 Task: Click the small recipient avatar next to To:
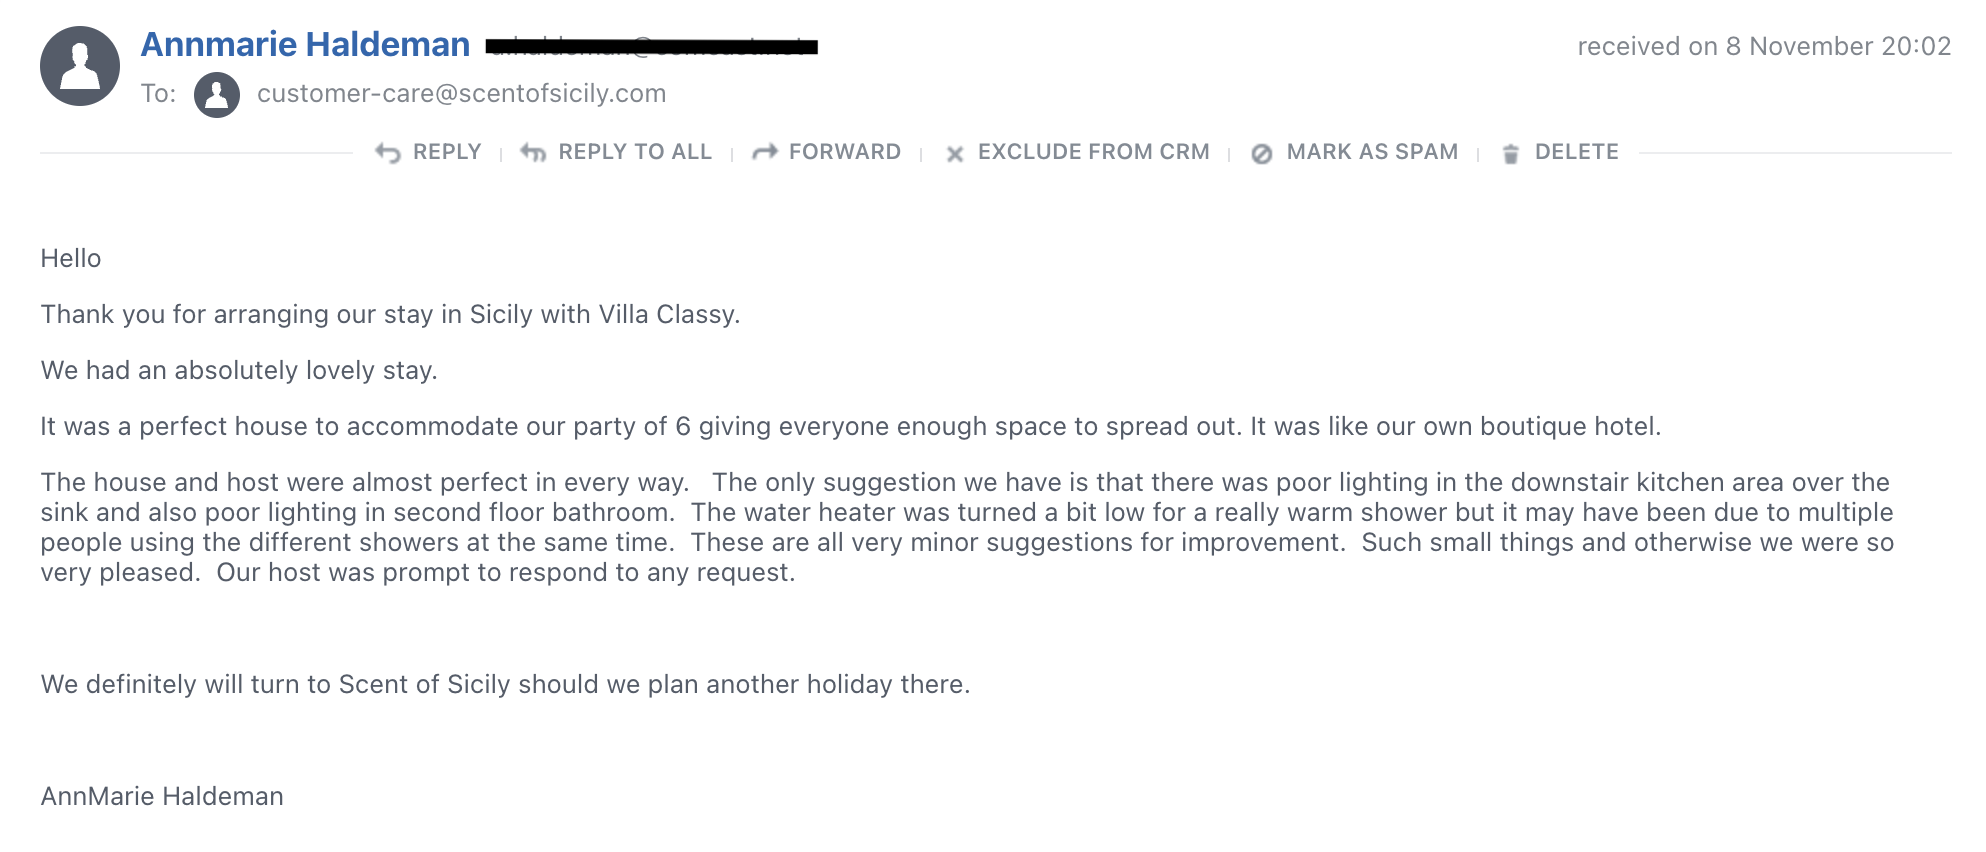[217, 95]
